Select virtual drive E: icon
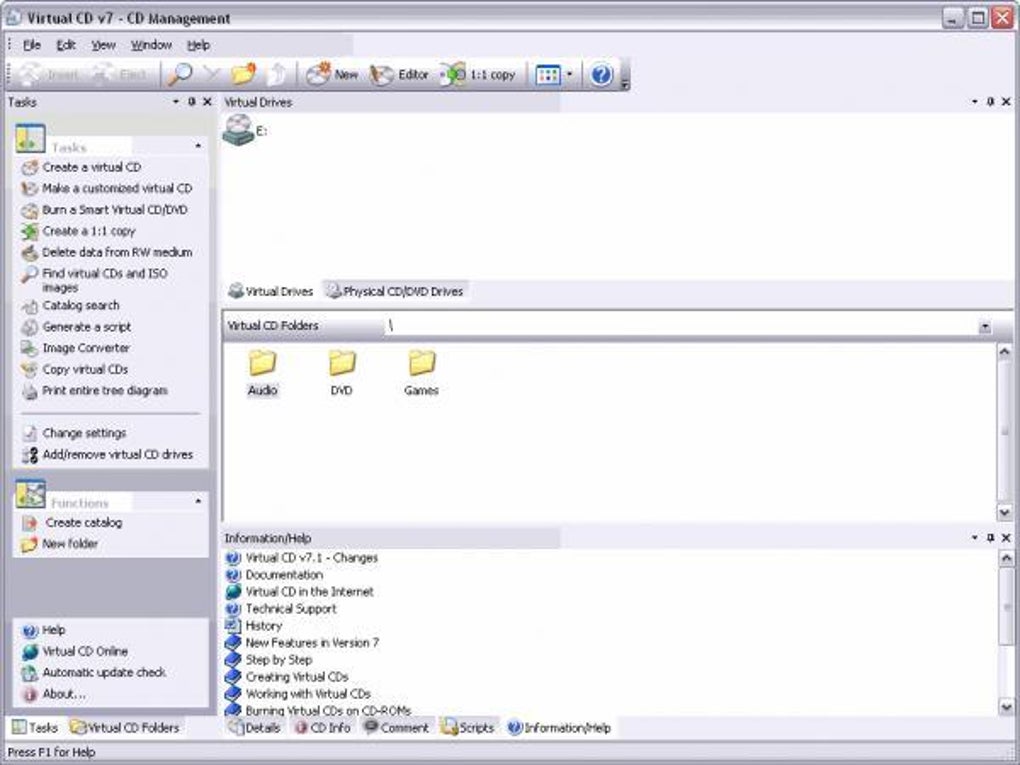 [238, 129]
